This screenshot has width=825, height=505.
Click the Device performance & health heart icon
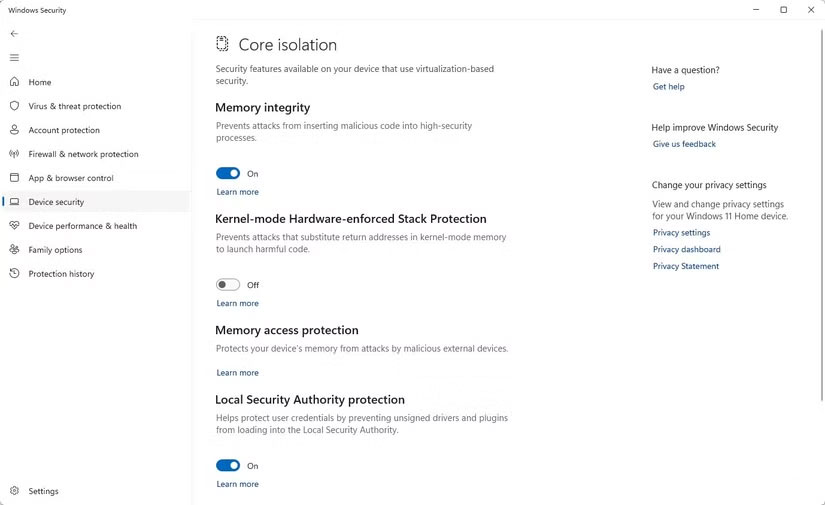[x=14, y=226]
